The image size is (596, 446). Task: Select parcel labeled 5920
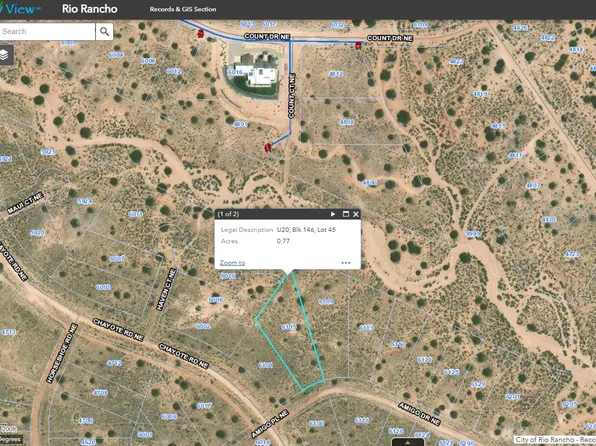click(x=37, y=233)
